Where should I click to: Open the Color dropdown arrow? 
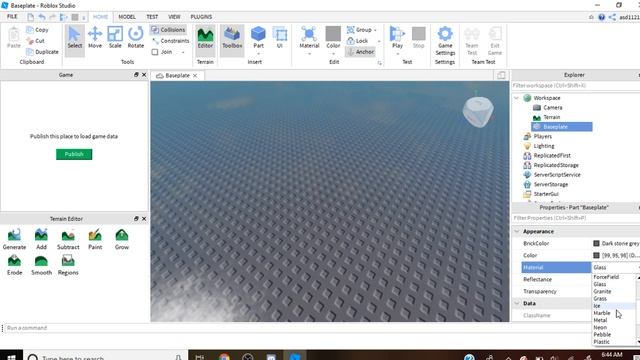pyautogui.click(x=333, y=53)
